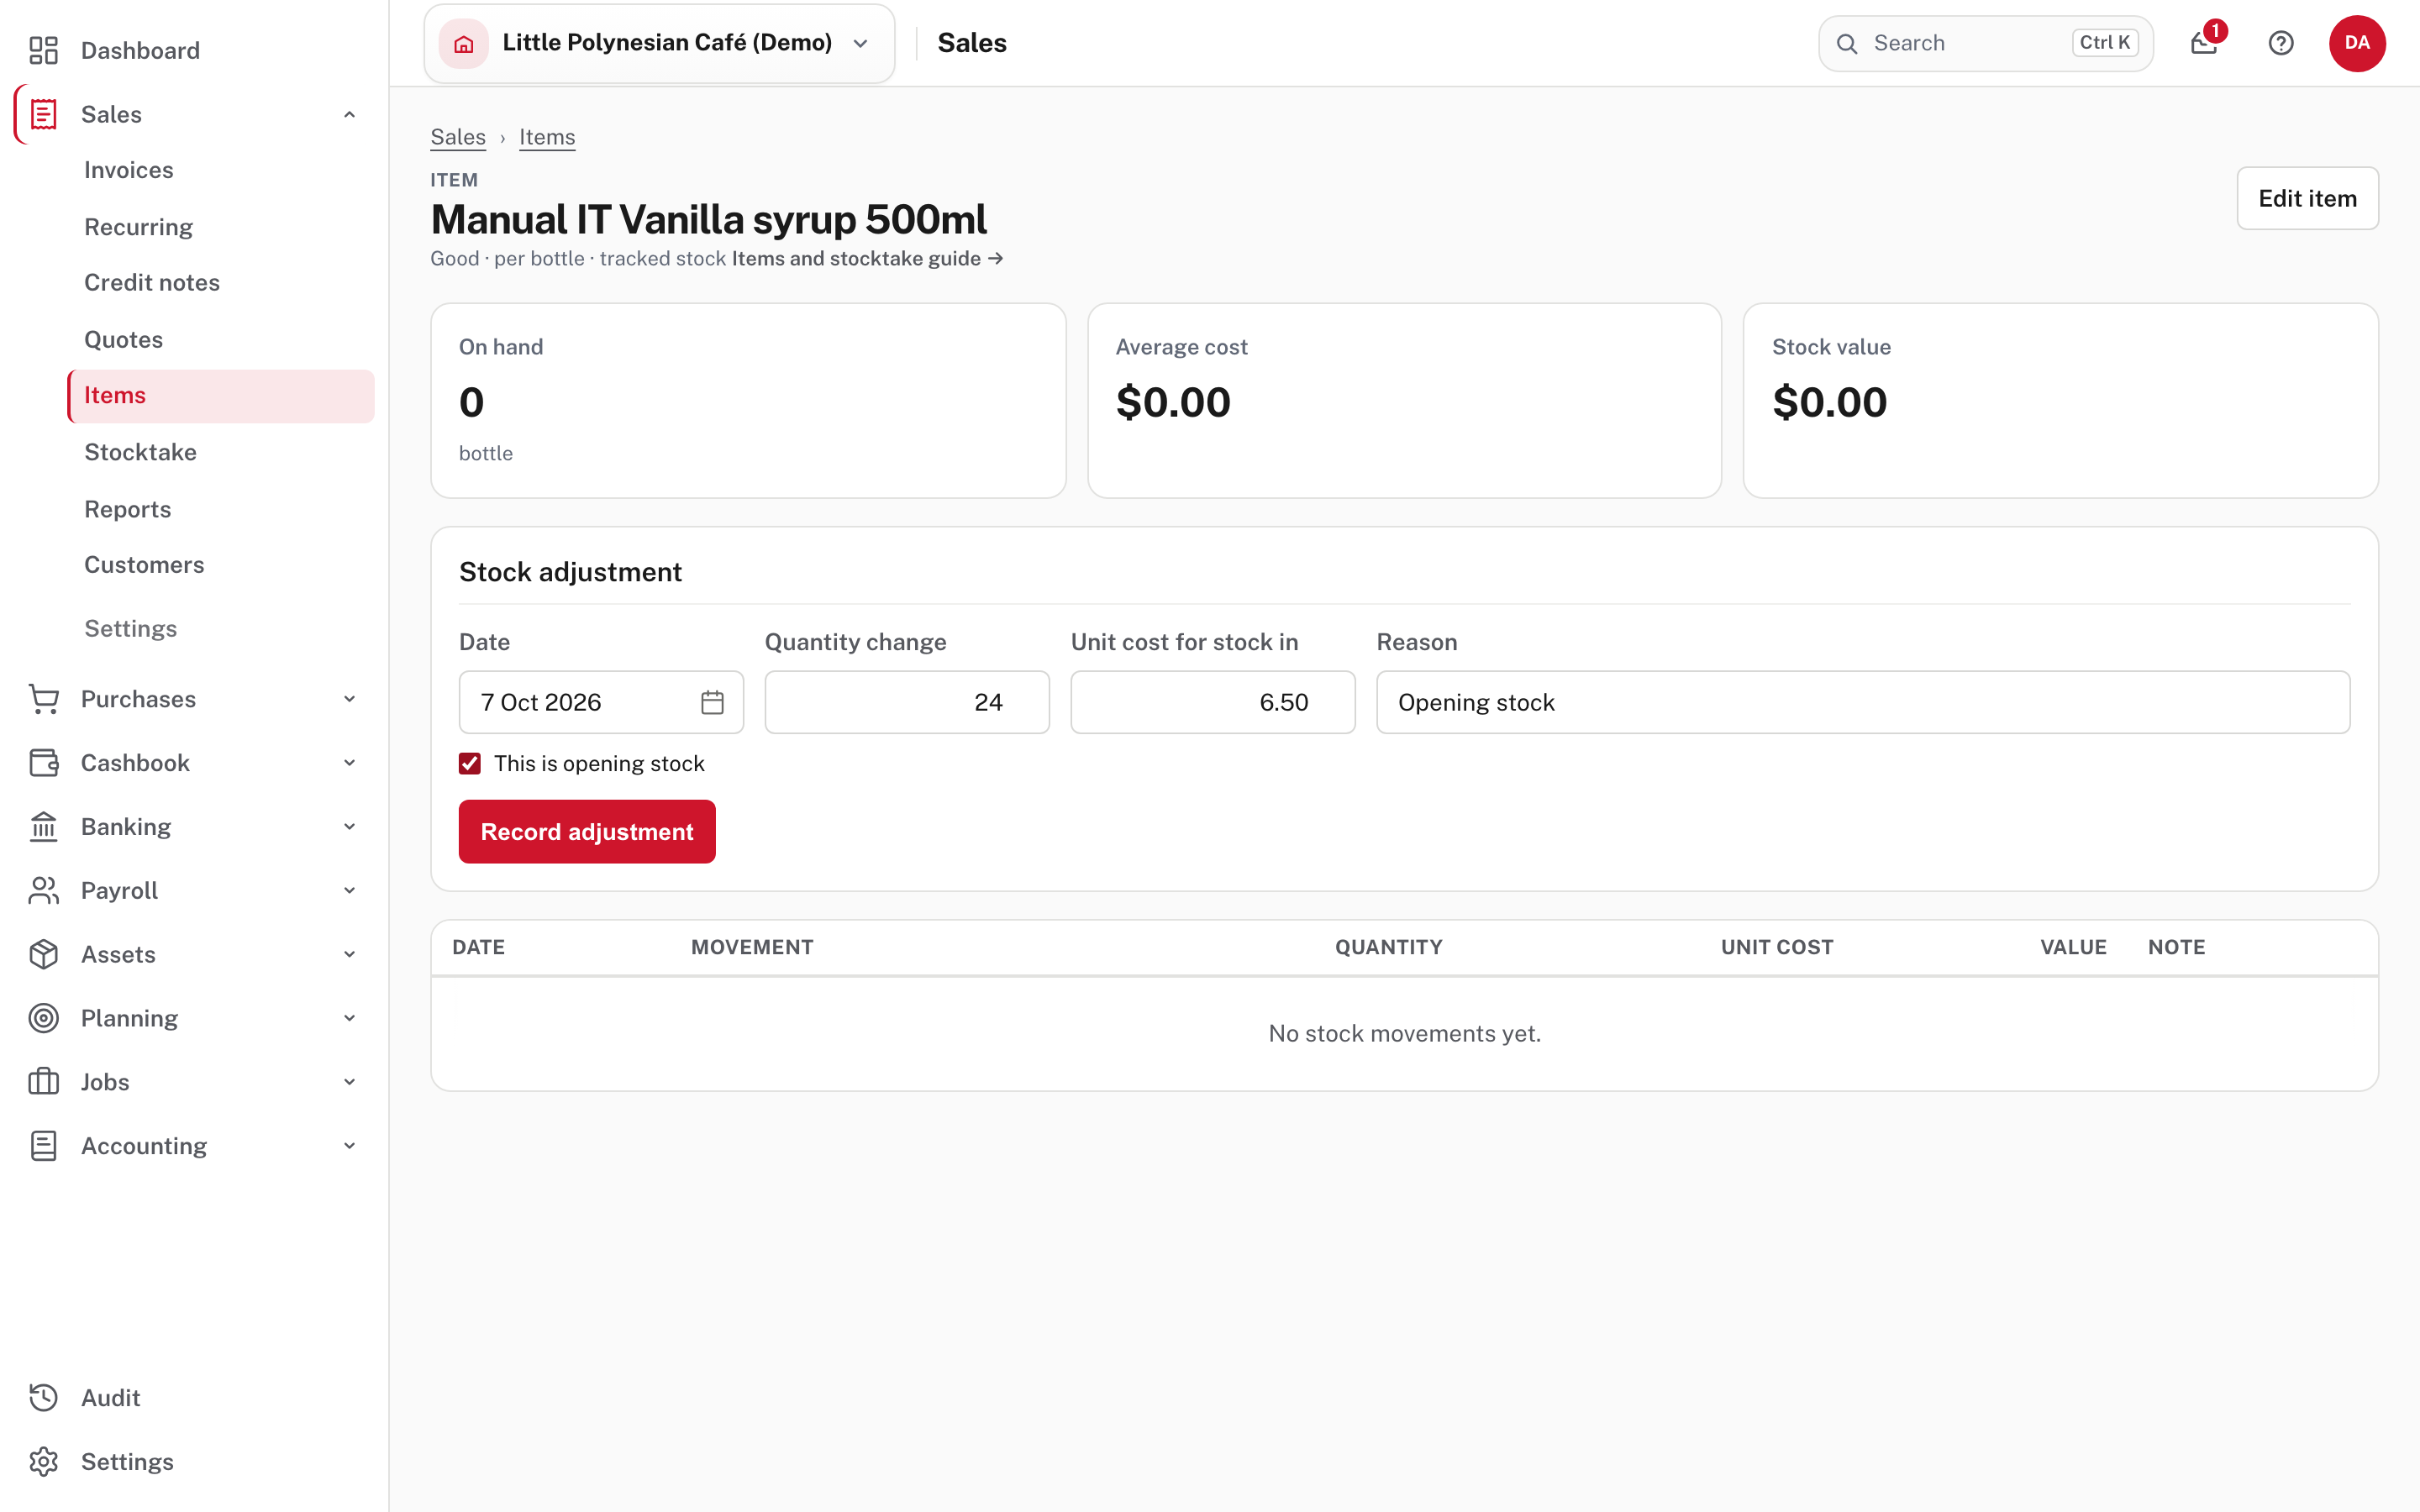Click the Reason text field

click(1863, 702)
